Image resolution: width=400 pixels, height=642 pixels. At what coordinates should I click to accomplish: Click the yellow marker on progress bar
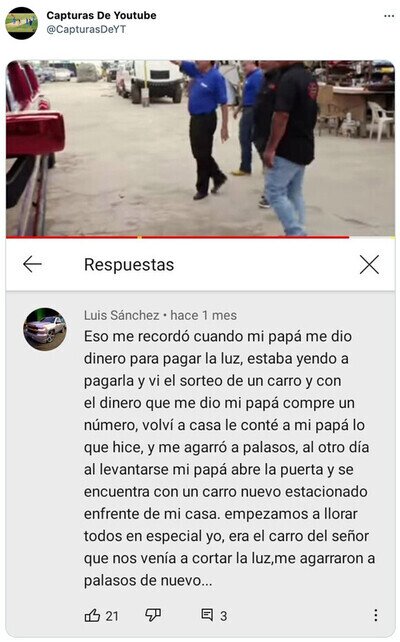pyautogui.click(x=140, y=237)
